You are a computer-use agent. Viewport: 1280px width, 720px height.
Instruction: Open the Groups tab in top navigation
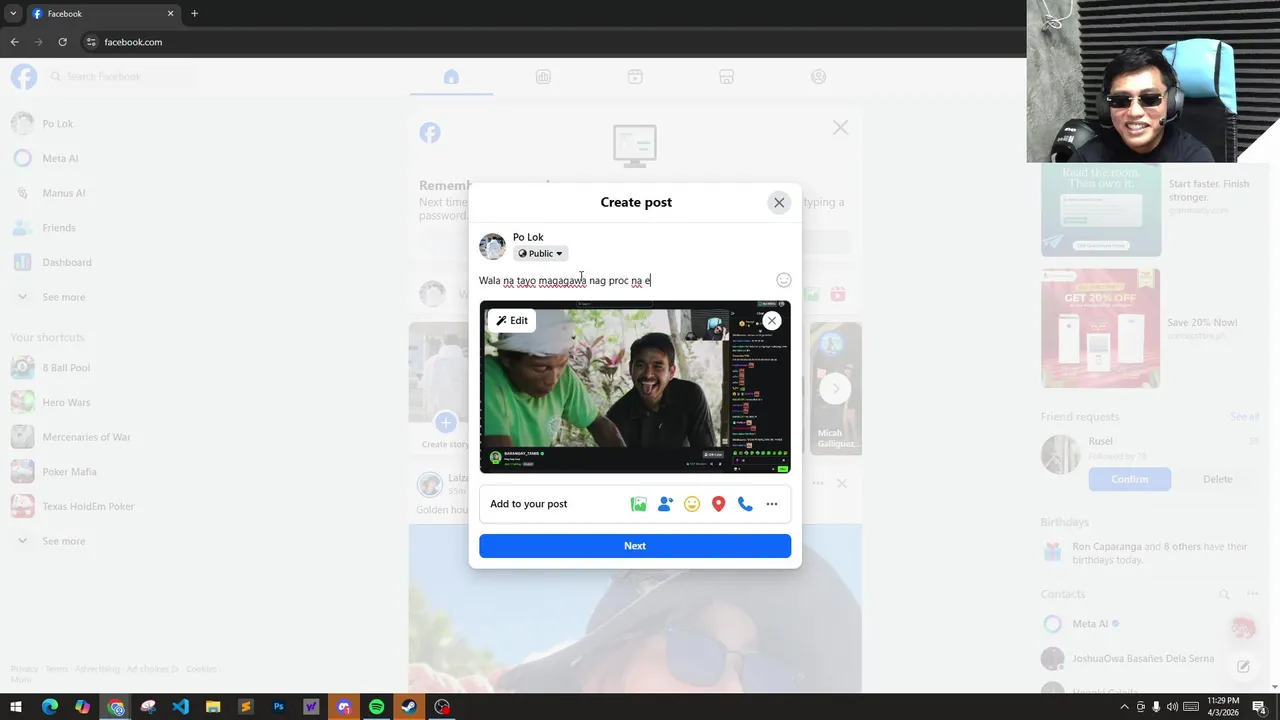819,77
